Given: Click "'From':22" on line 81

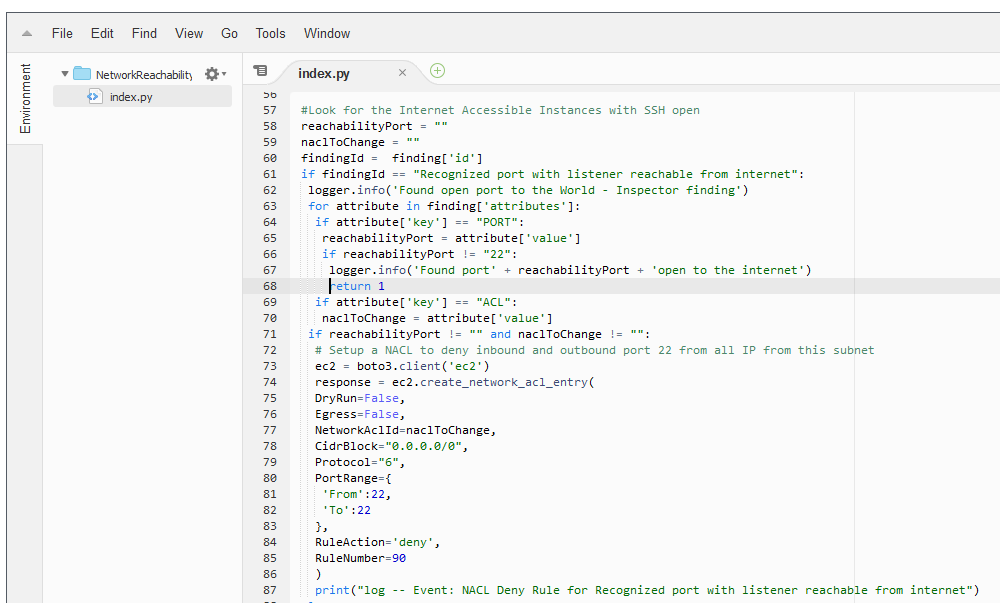Looking at the screenshot, I should (353, 494).
